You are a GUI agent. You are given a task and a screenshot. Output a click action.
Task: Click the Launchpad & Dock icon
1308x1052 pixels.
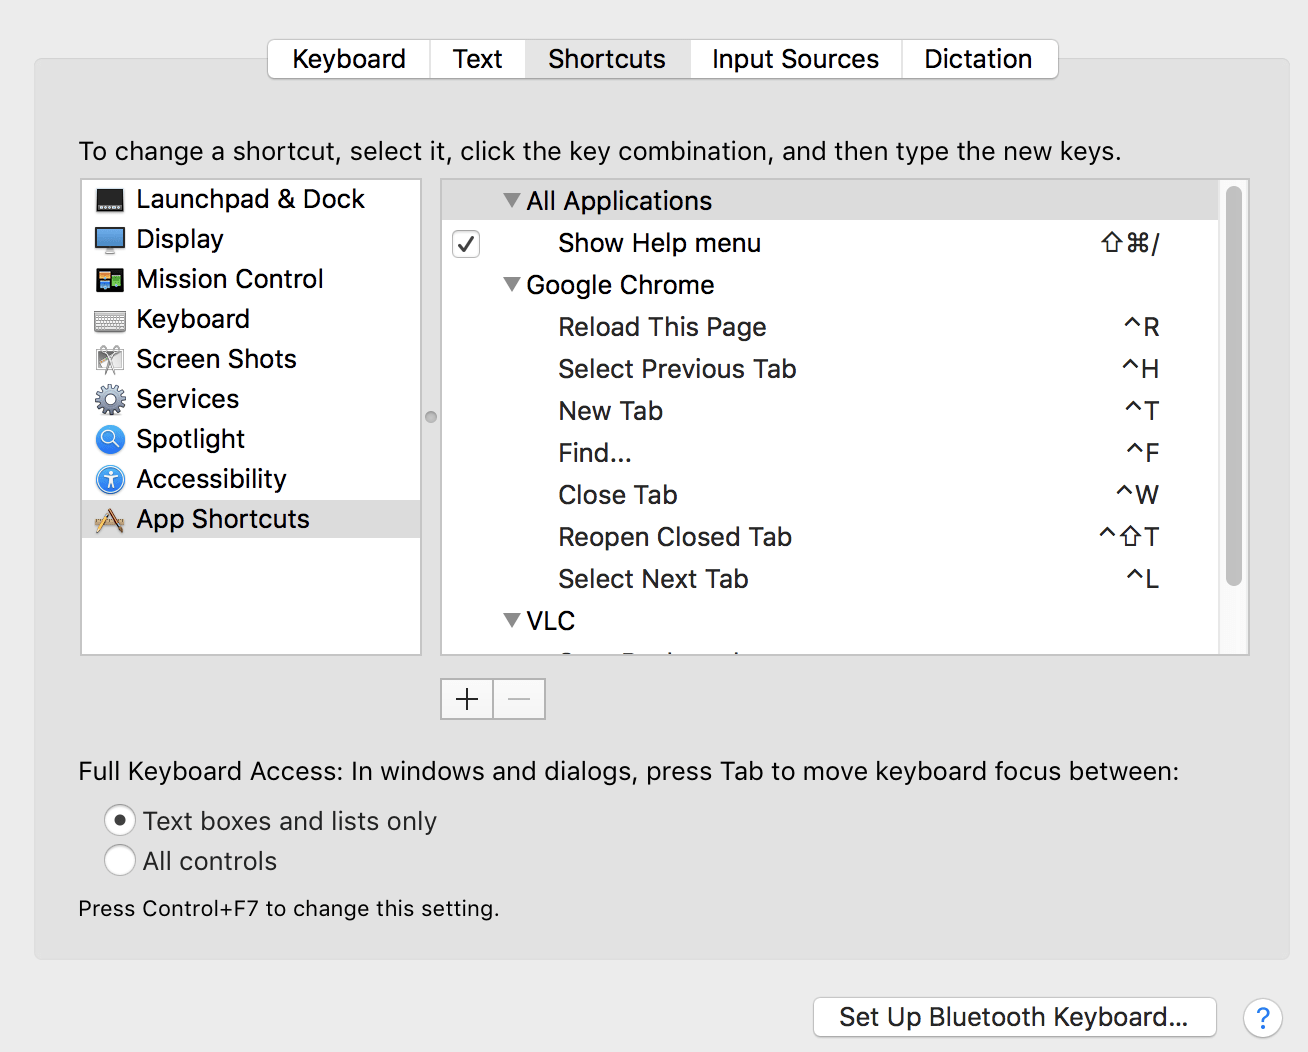point(110,200)
